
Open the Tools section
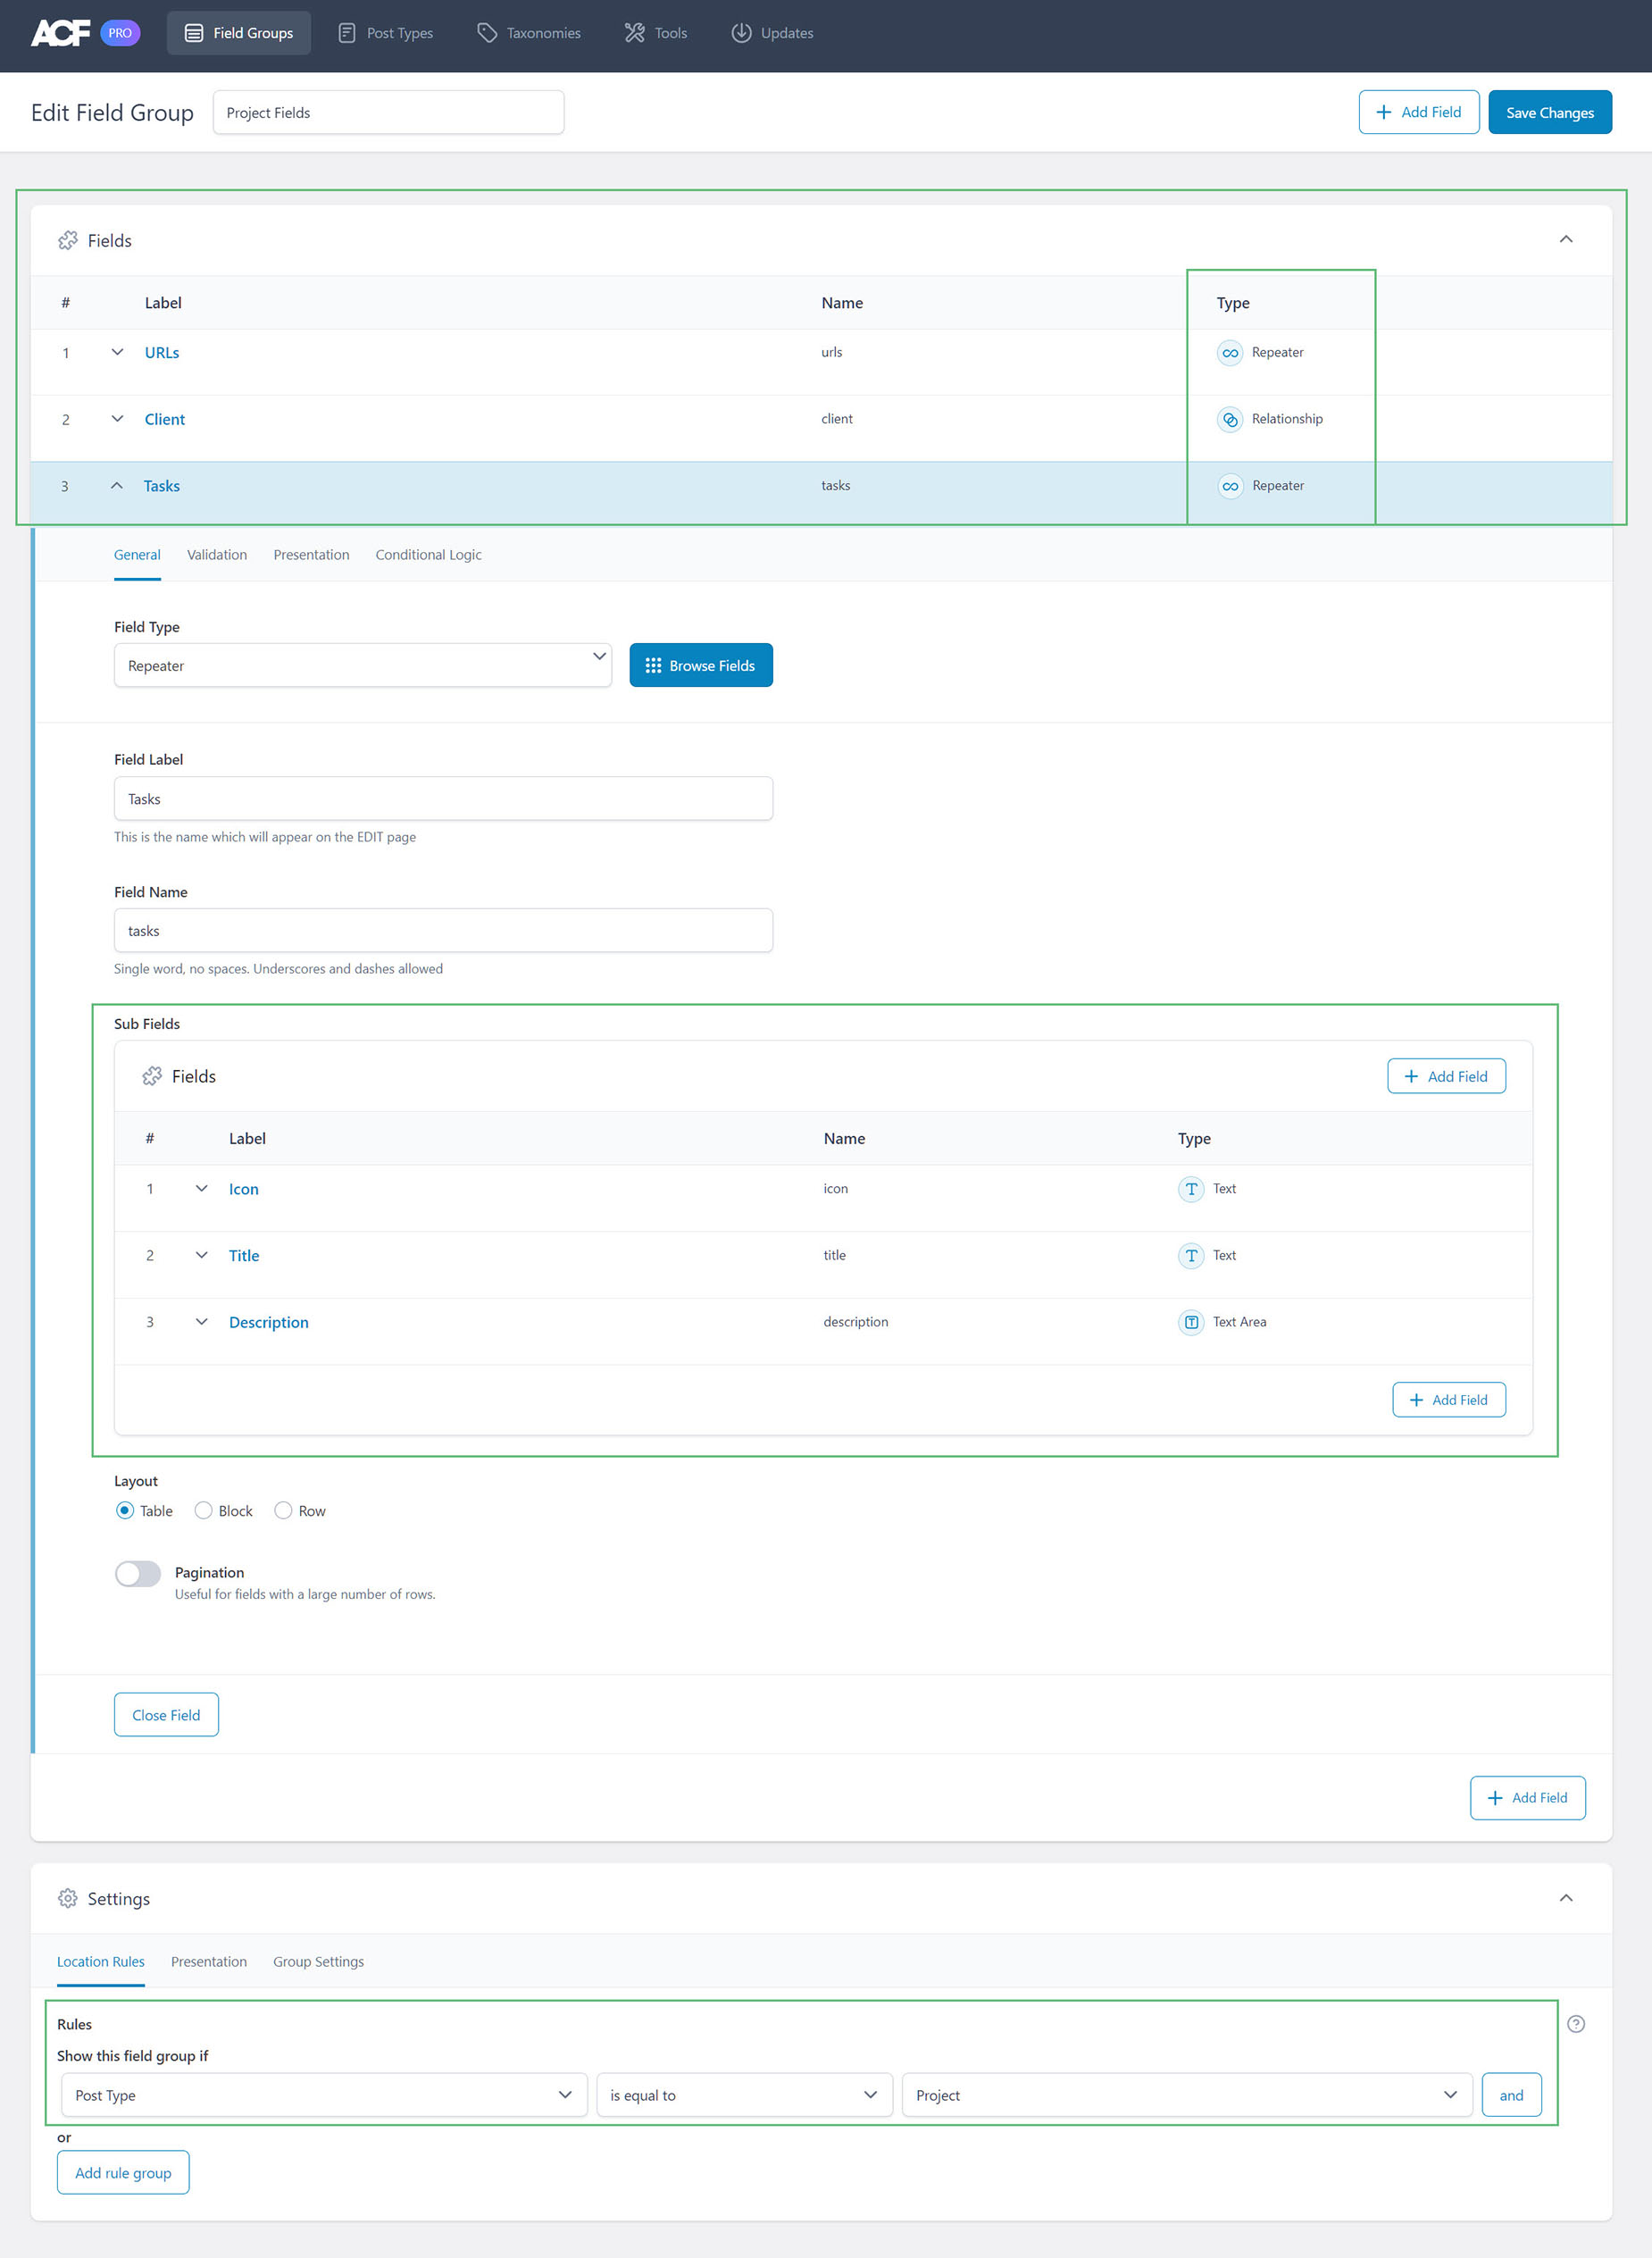pyautogui.click(x=656, y=32)
